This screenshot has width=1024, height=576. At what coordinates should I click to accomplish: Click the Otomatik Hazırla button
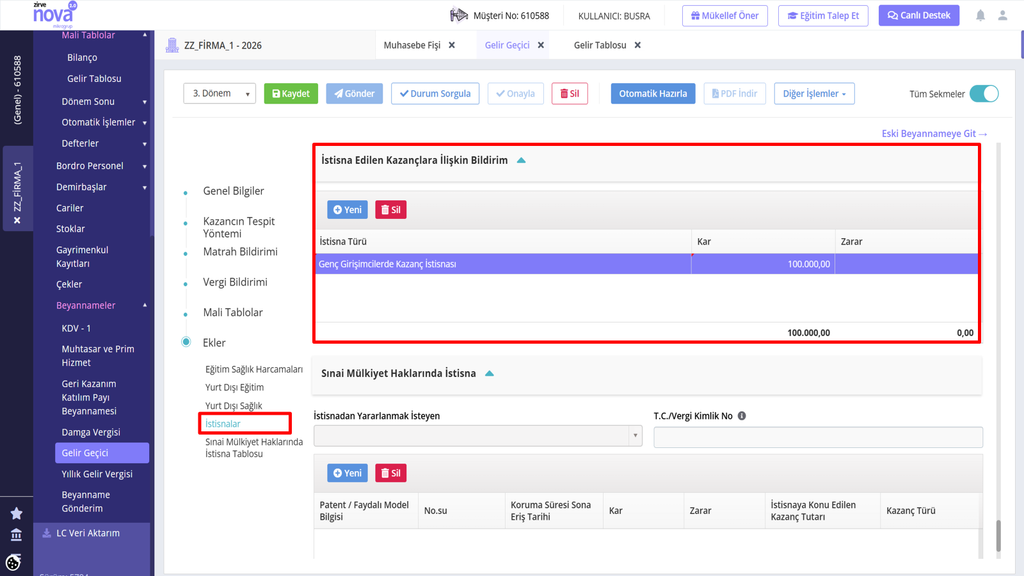653,93
